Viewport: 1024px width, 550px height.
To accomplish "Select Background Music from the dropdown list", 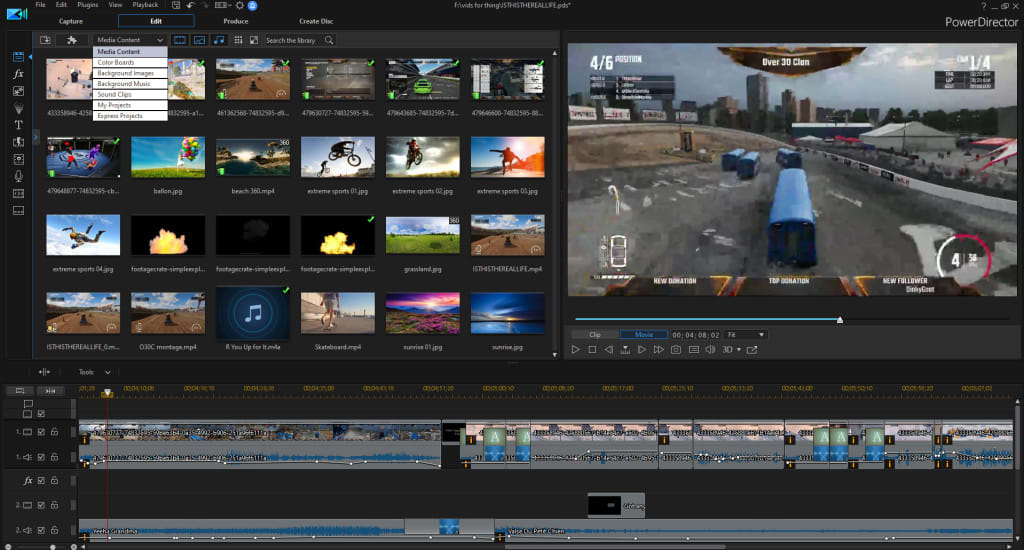I will tap(124, 84).
